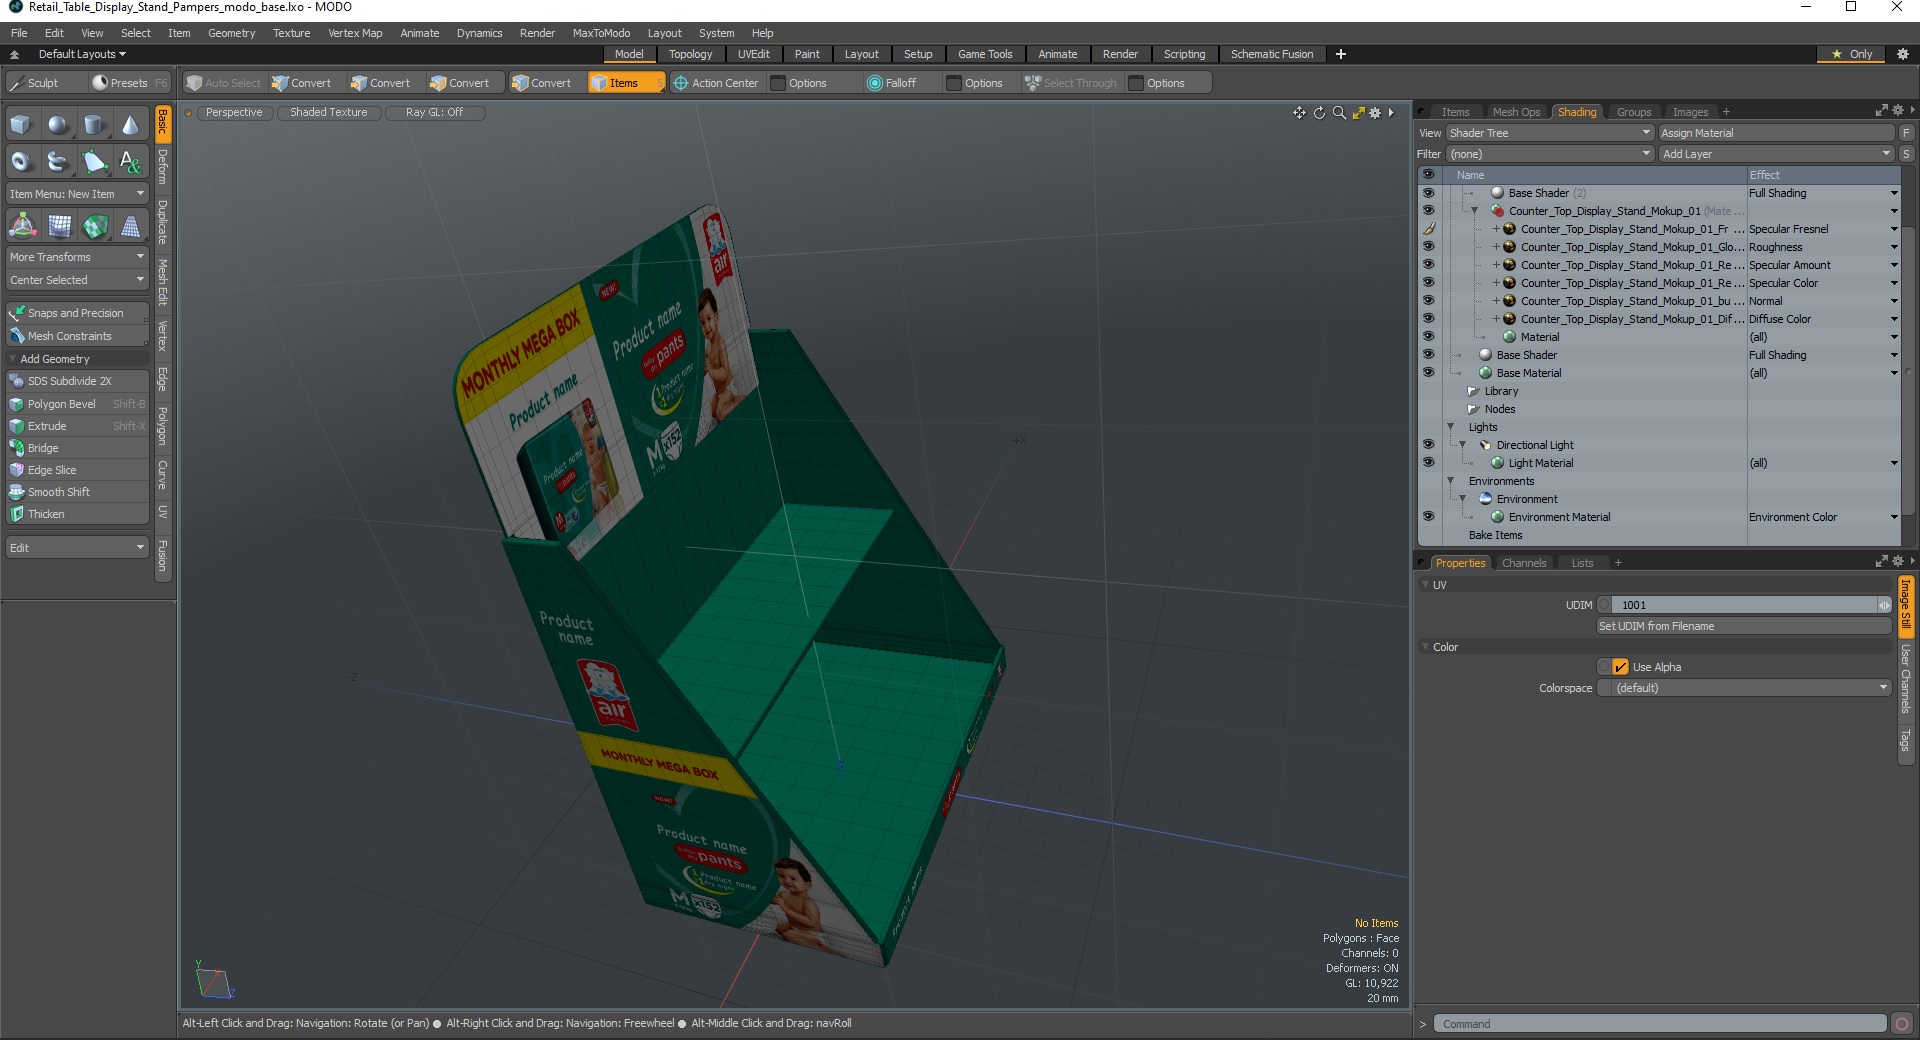Select the Cone primitive tool
1920x1040 pixels.
tap(130, 125)
